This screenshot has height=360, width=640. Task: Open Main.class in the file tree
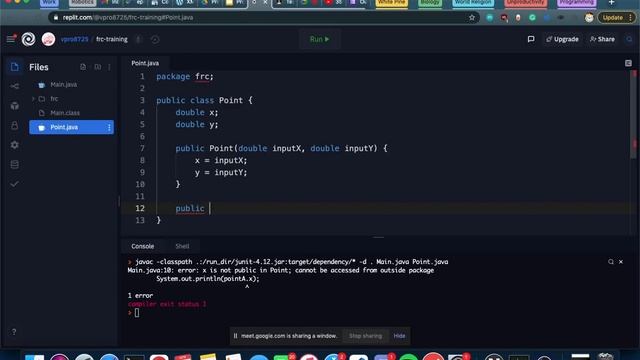[x=65, y=113]
